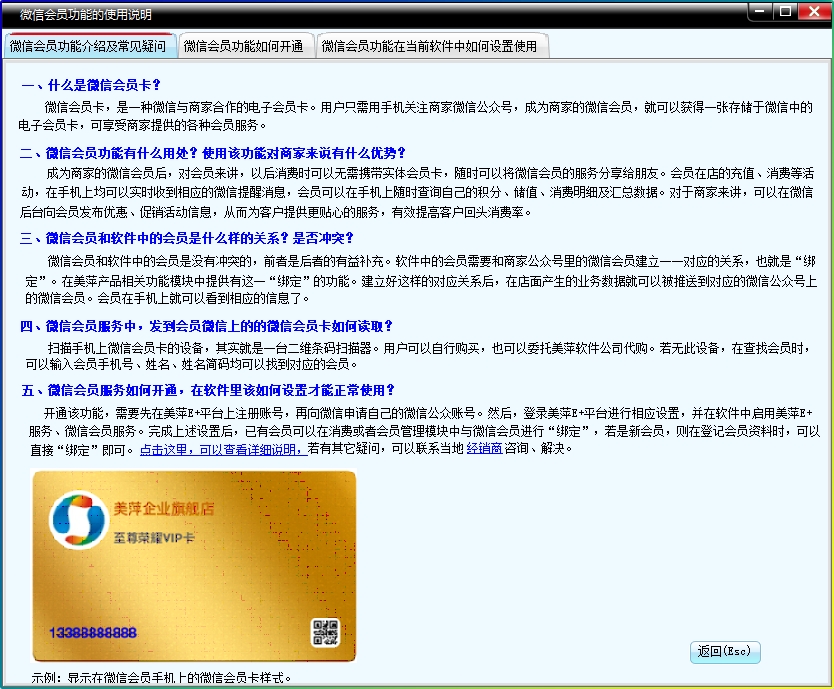Click the title bar text 微信会员功能的使用说明

[86, 13]
